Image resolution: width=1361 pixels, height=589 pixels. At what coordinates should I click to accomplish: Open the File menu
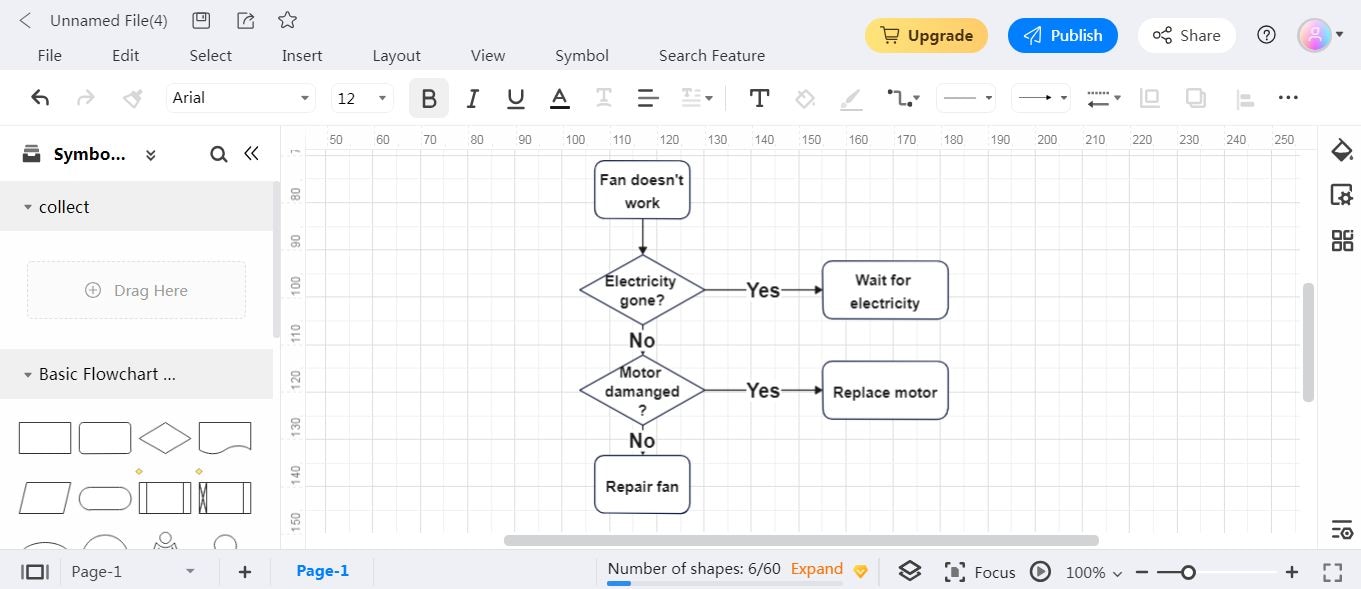[49, 56]
